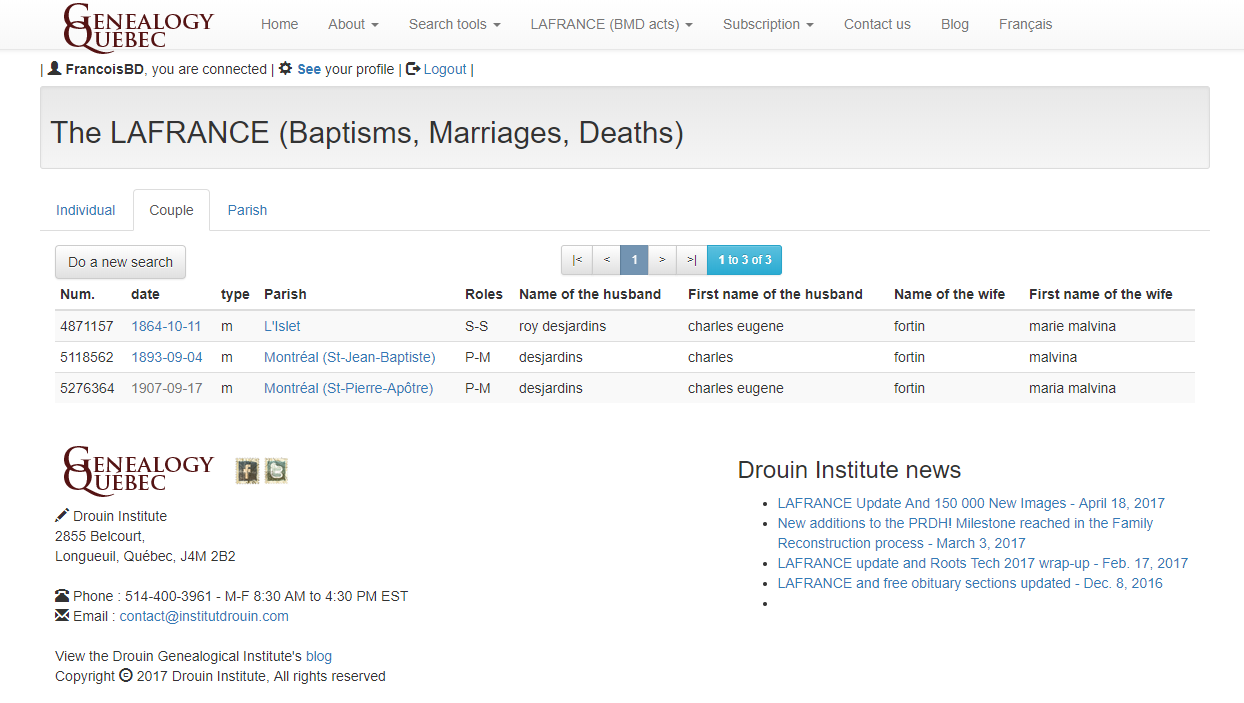Click the 1 to 3 of 3 results indicator
This screenshot has height=703, width=1244.
point(745,260)
